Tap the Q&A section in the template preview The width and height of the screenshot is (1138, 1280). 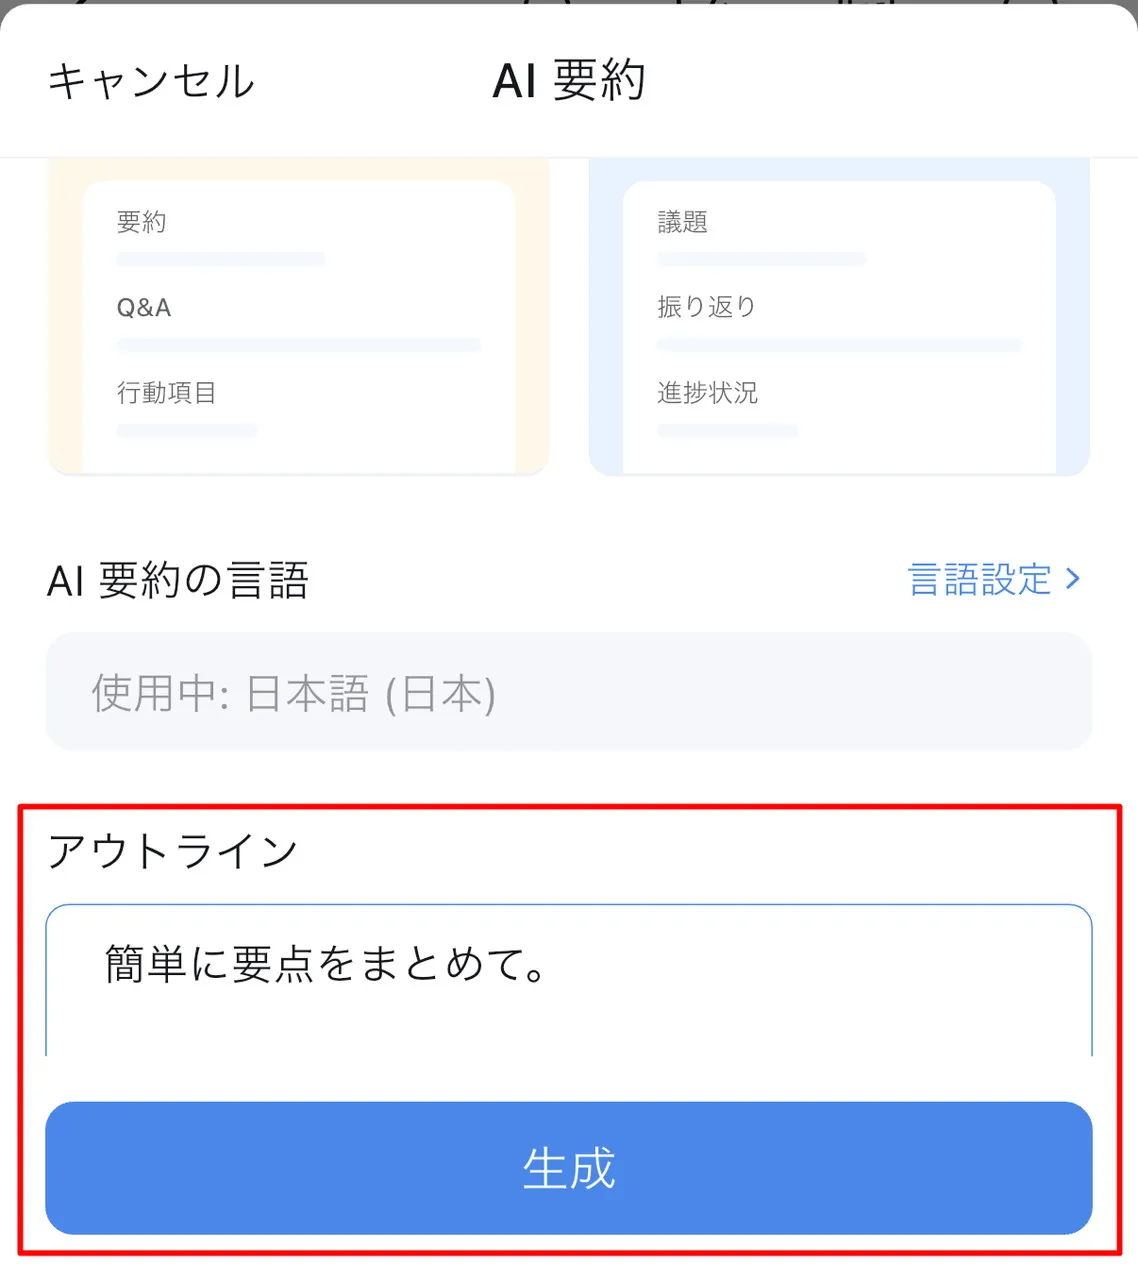point(145,307)
